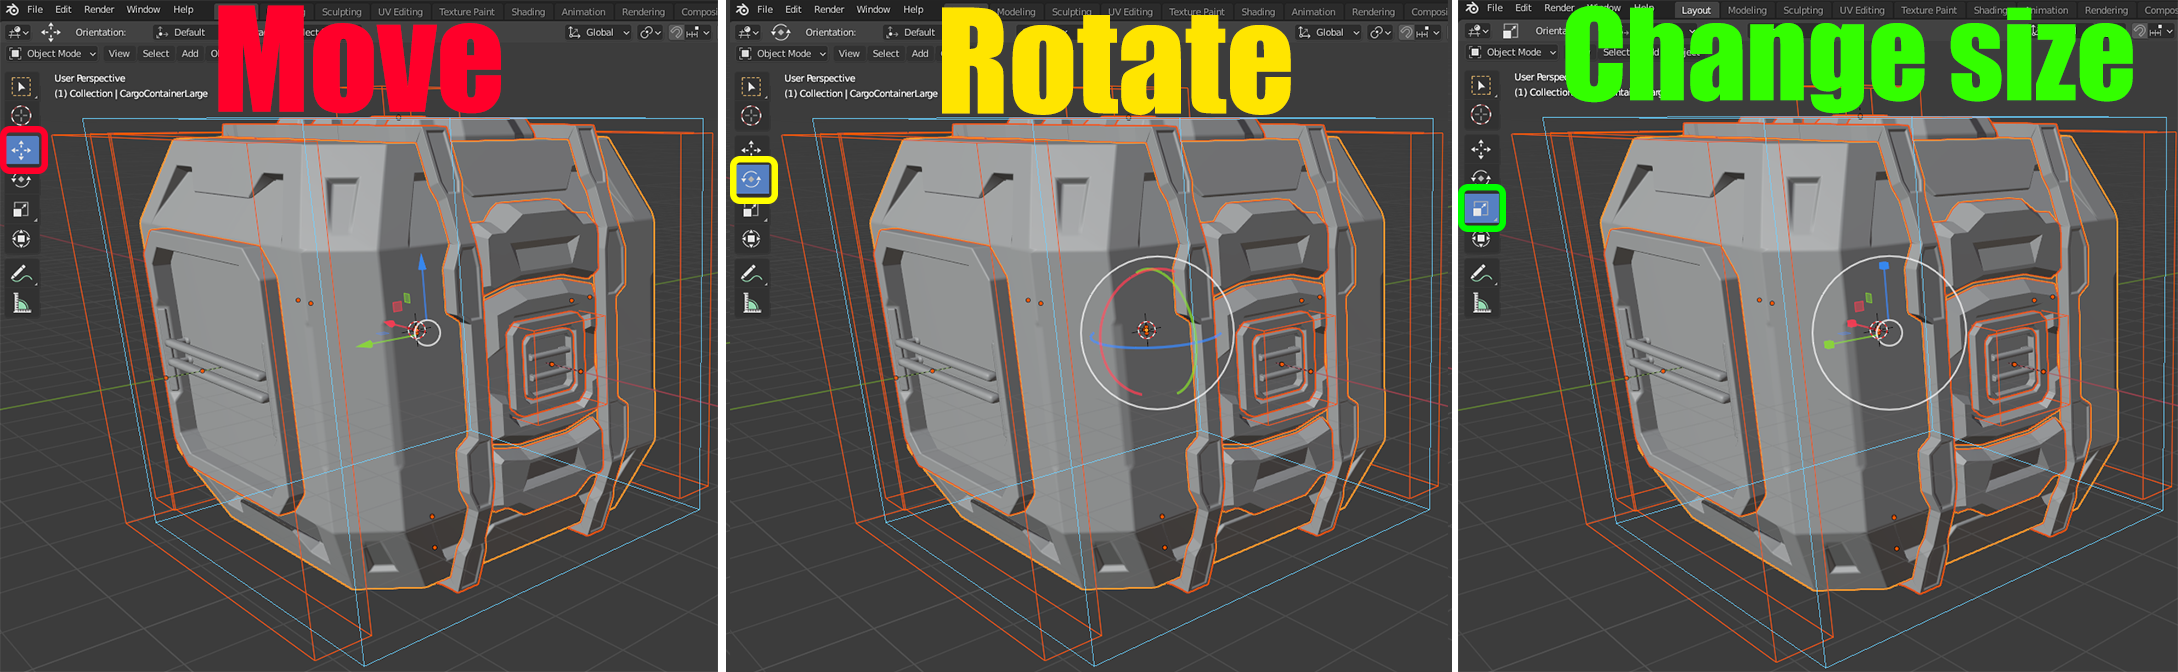Open UV Editing tab in Change size screenshot
2178x672 pixels.
click(x=1862, y=10)
